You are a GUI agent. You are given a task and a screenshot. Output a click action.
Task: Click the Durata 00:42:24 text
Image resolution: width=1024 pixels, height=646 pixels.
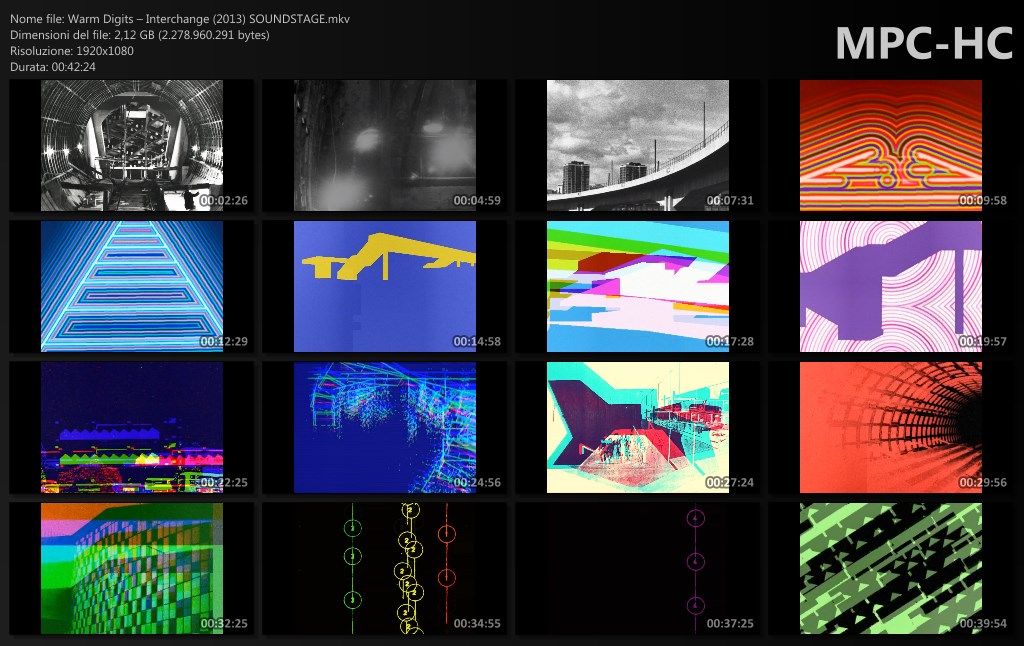pos(53,66)
